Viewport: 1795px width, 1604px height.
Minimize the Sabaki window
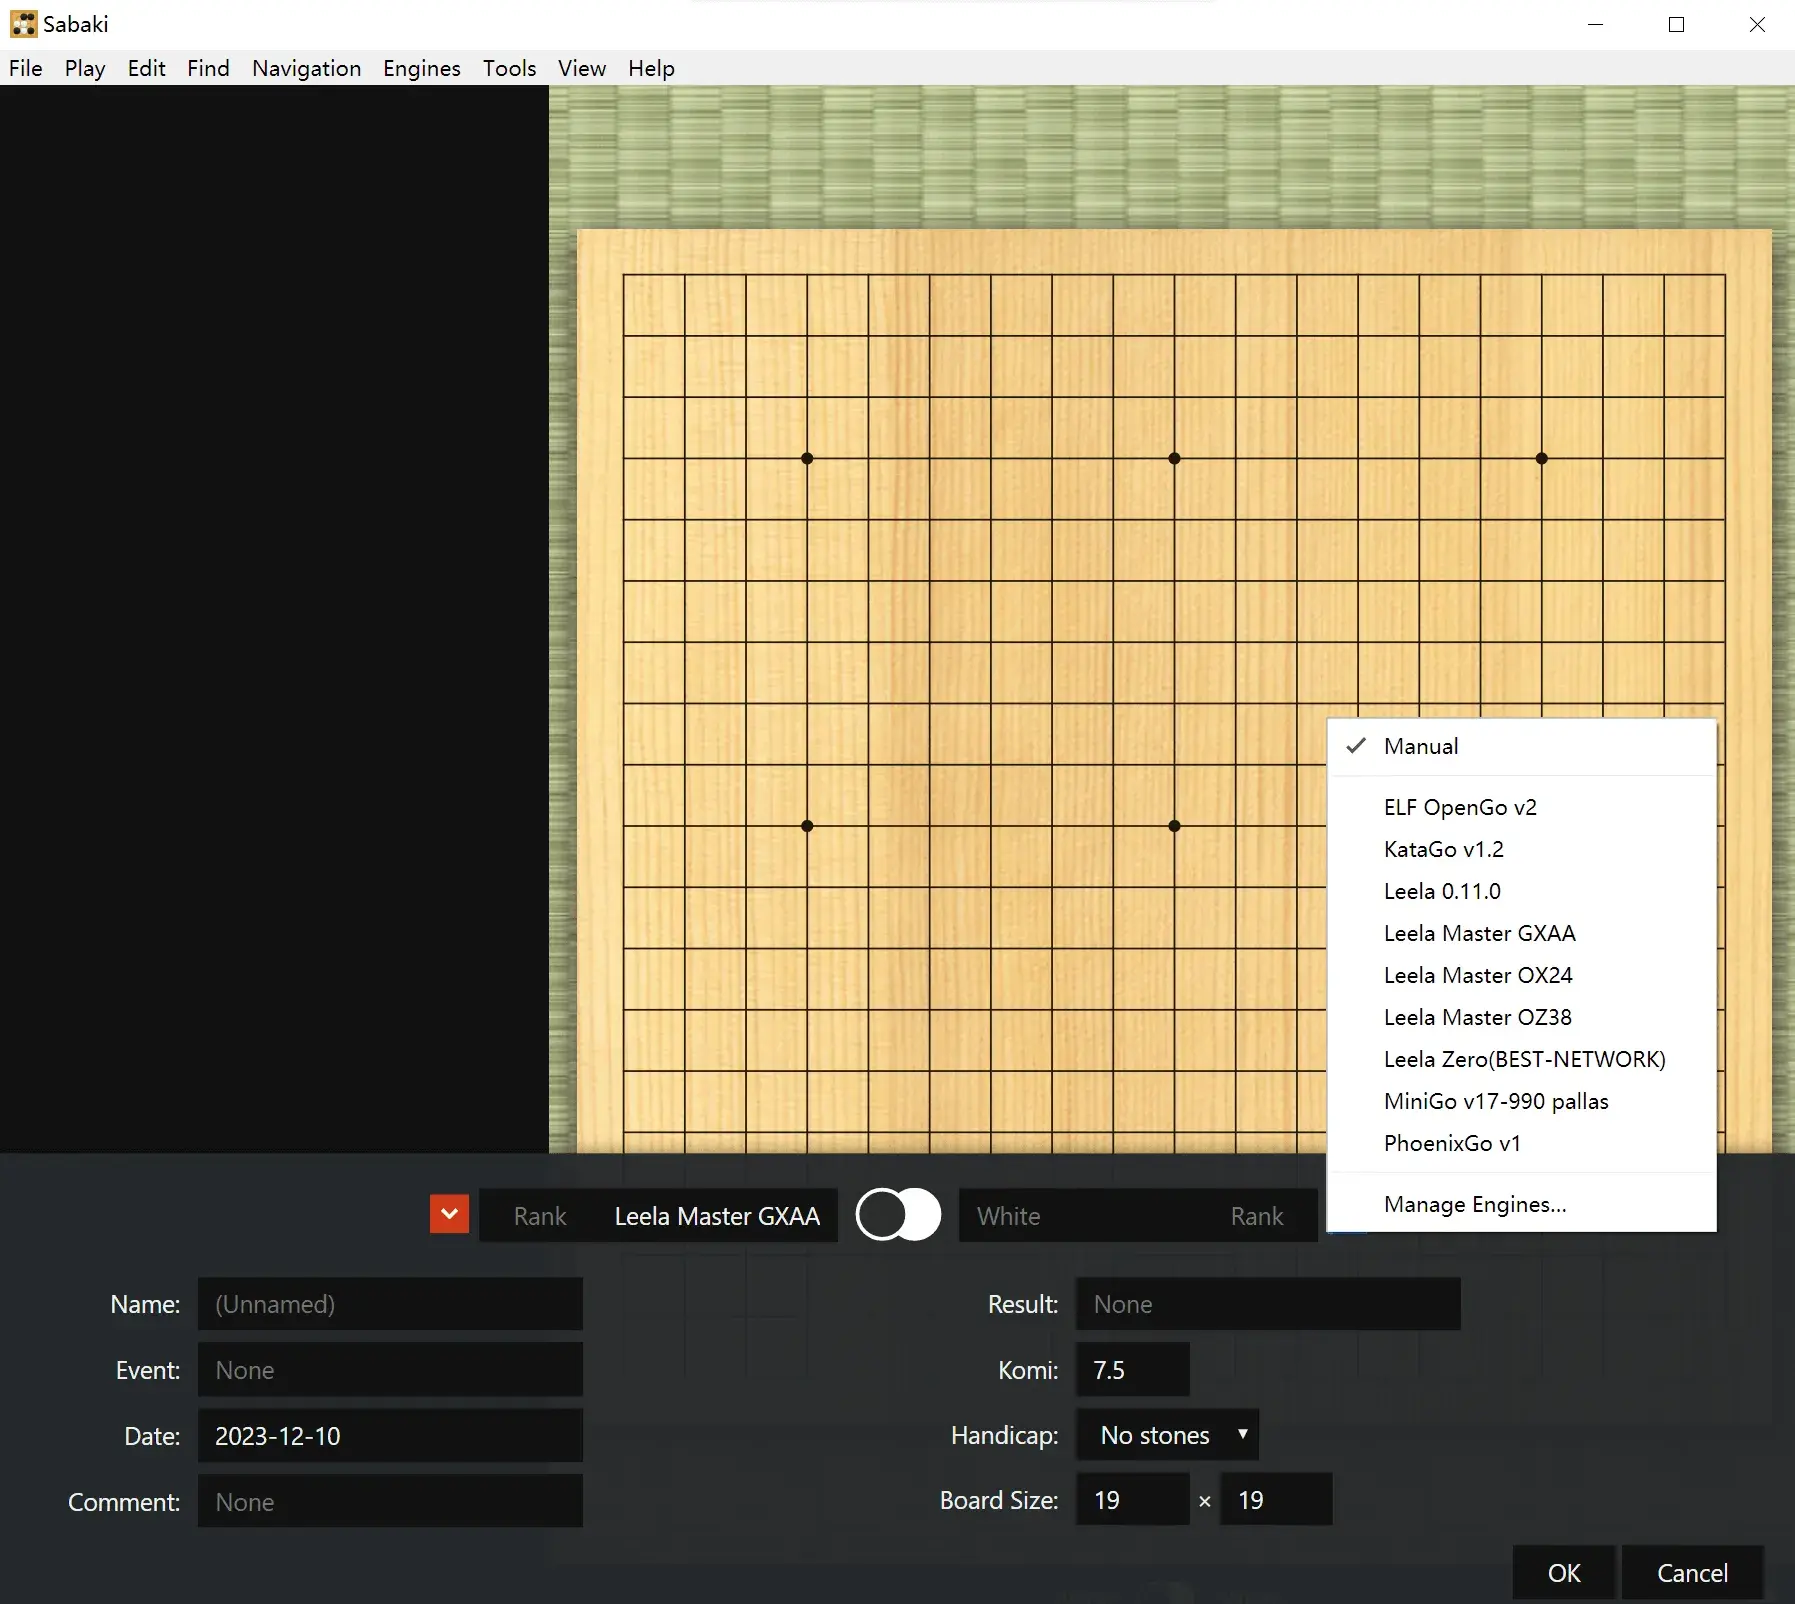1596,24
